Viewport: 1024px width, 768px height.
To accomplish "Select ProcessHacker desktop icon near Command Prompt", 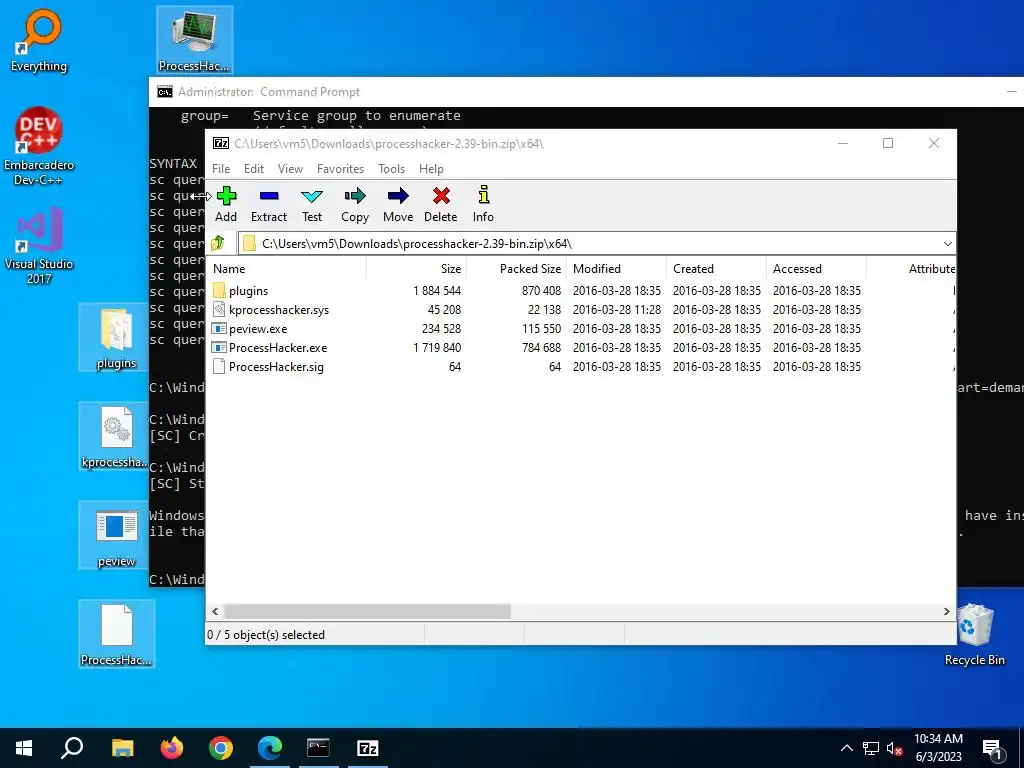I will [x=195, y=40].
